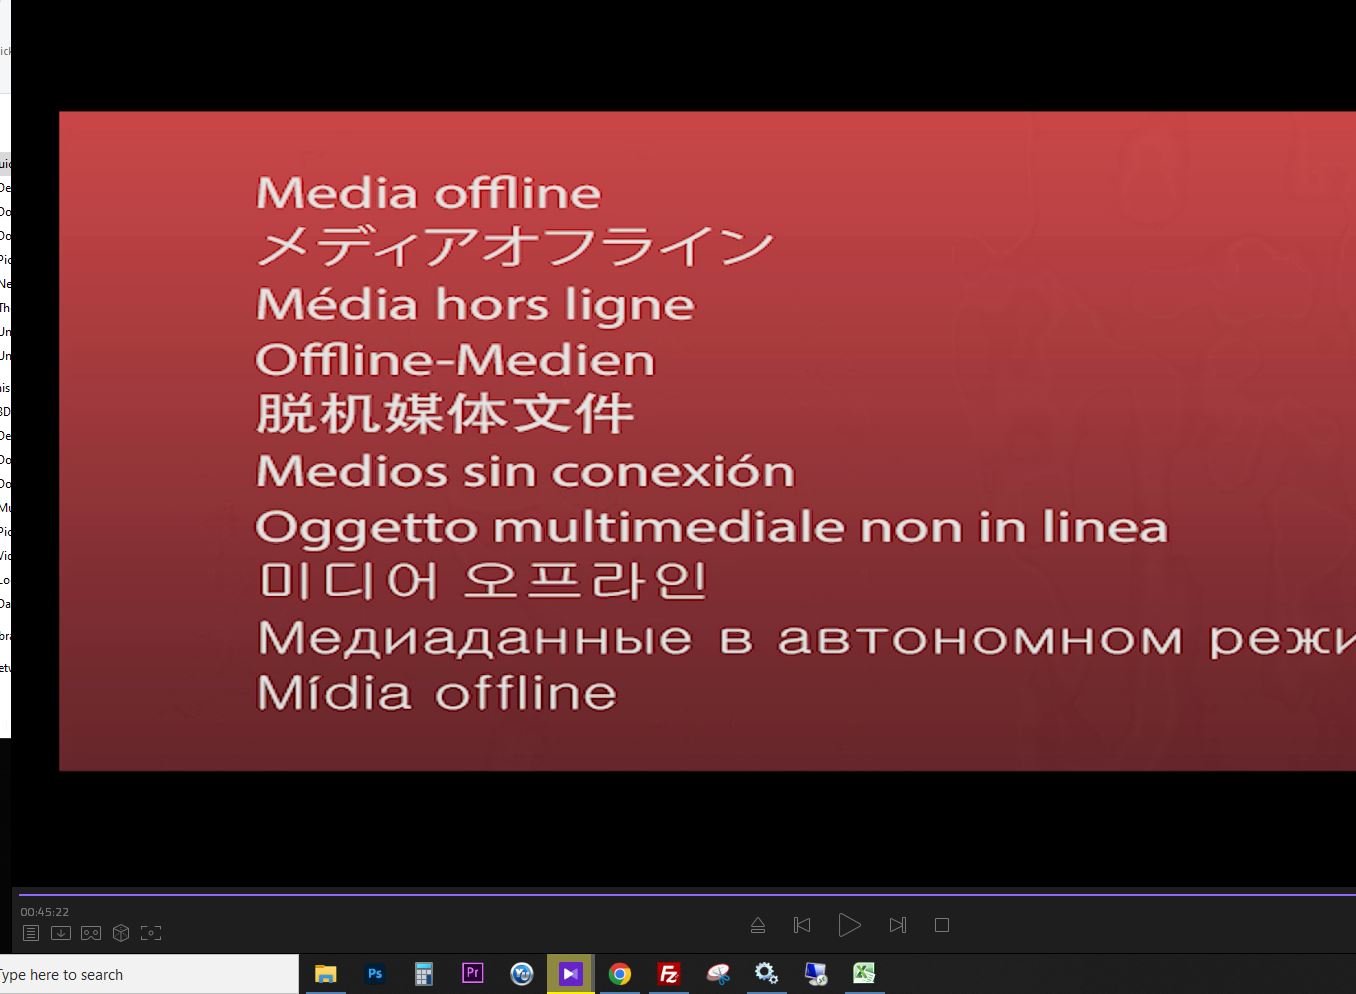Viewport: 1356px width, 994px height.
Task: Open Photoshop from the taskbar
Action: [x=375, y=974]
